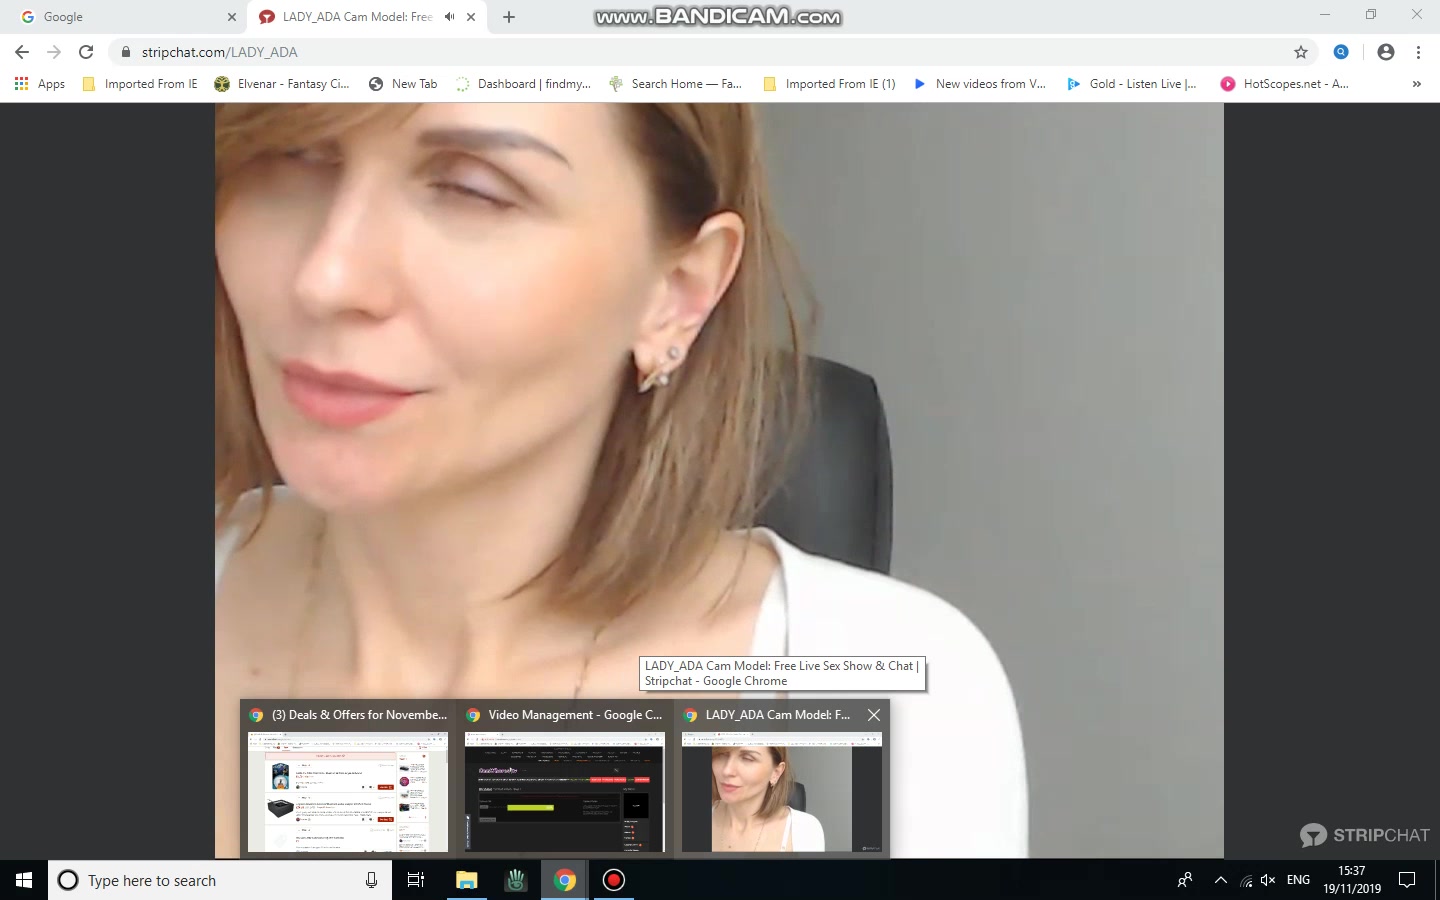This screenshot has height=900, width=1440.
Task: Switch to the Google tab
Action: (120, 17)
